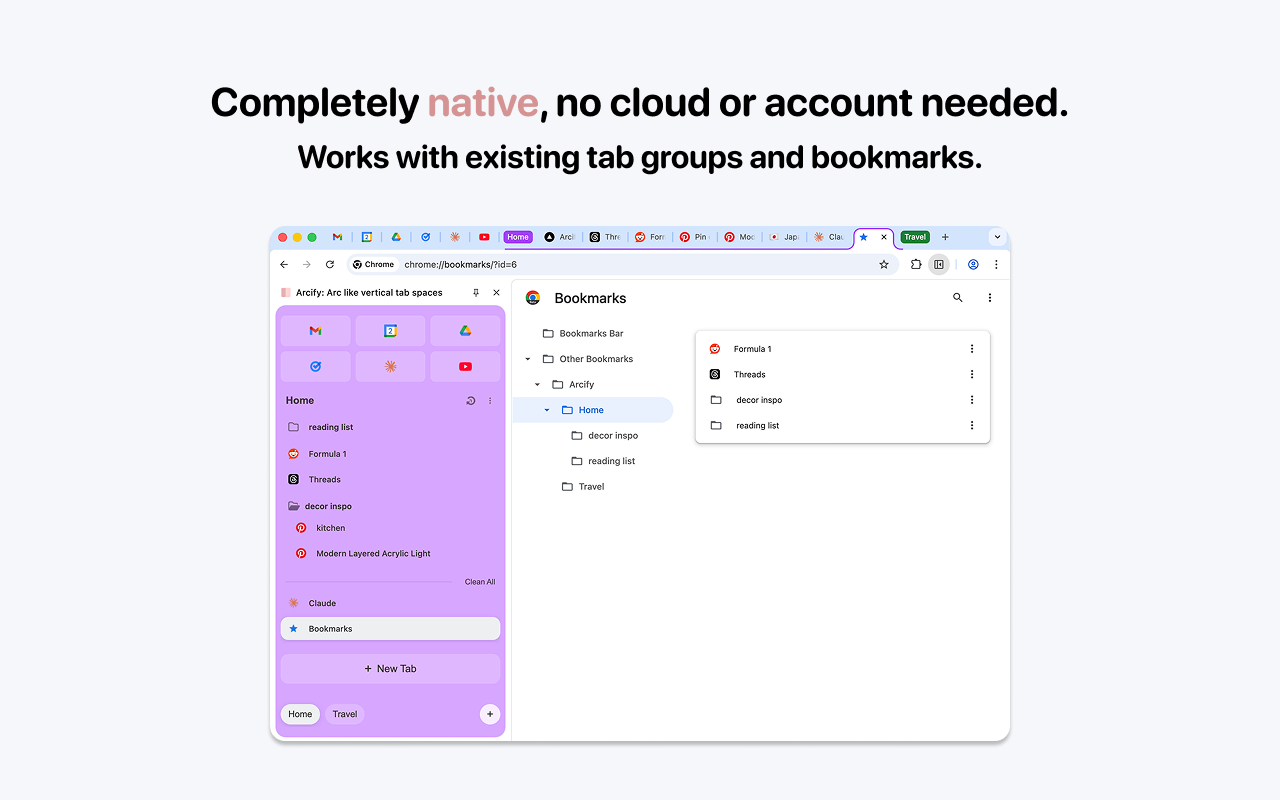Viewport: 1280px width, 800px height.
Task: Open a new browser tab with plus
Action: 945,237
